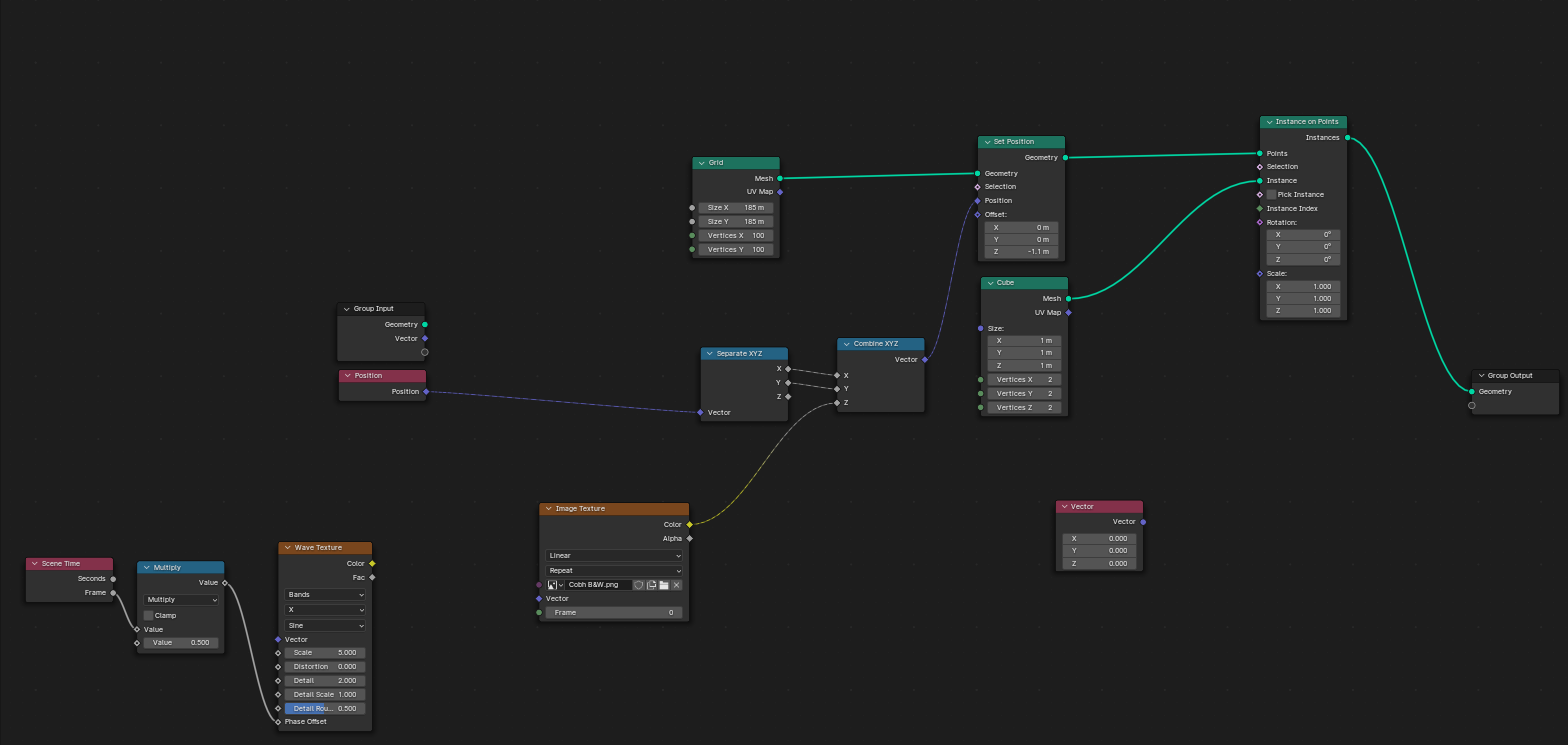The width and height of the screenshot is (1568, 745).
Task: Click the new image copy icon in Image Texture
Action: 651,585
